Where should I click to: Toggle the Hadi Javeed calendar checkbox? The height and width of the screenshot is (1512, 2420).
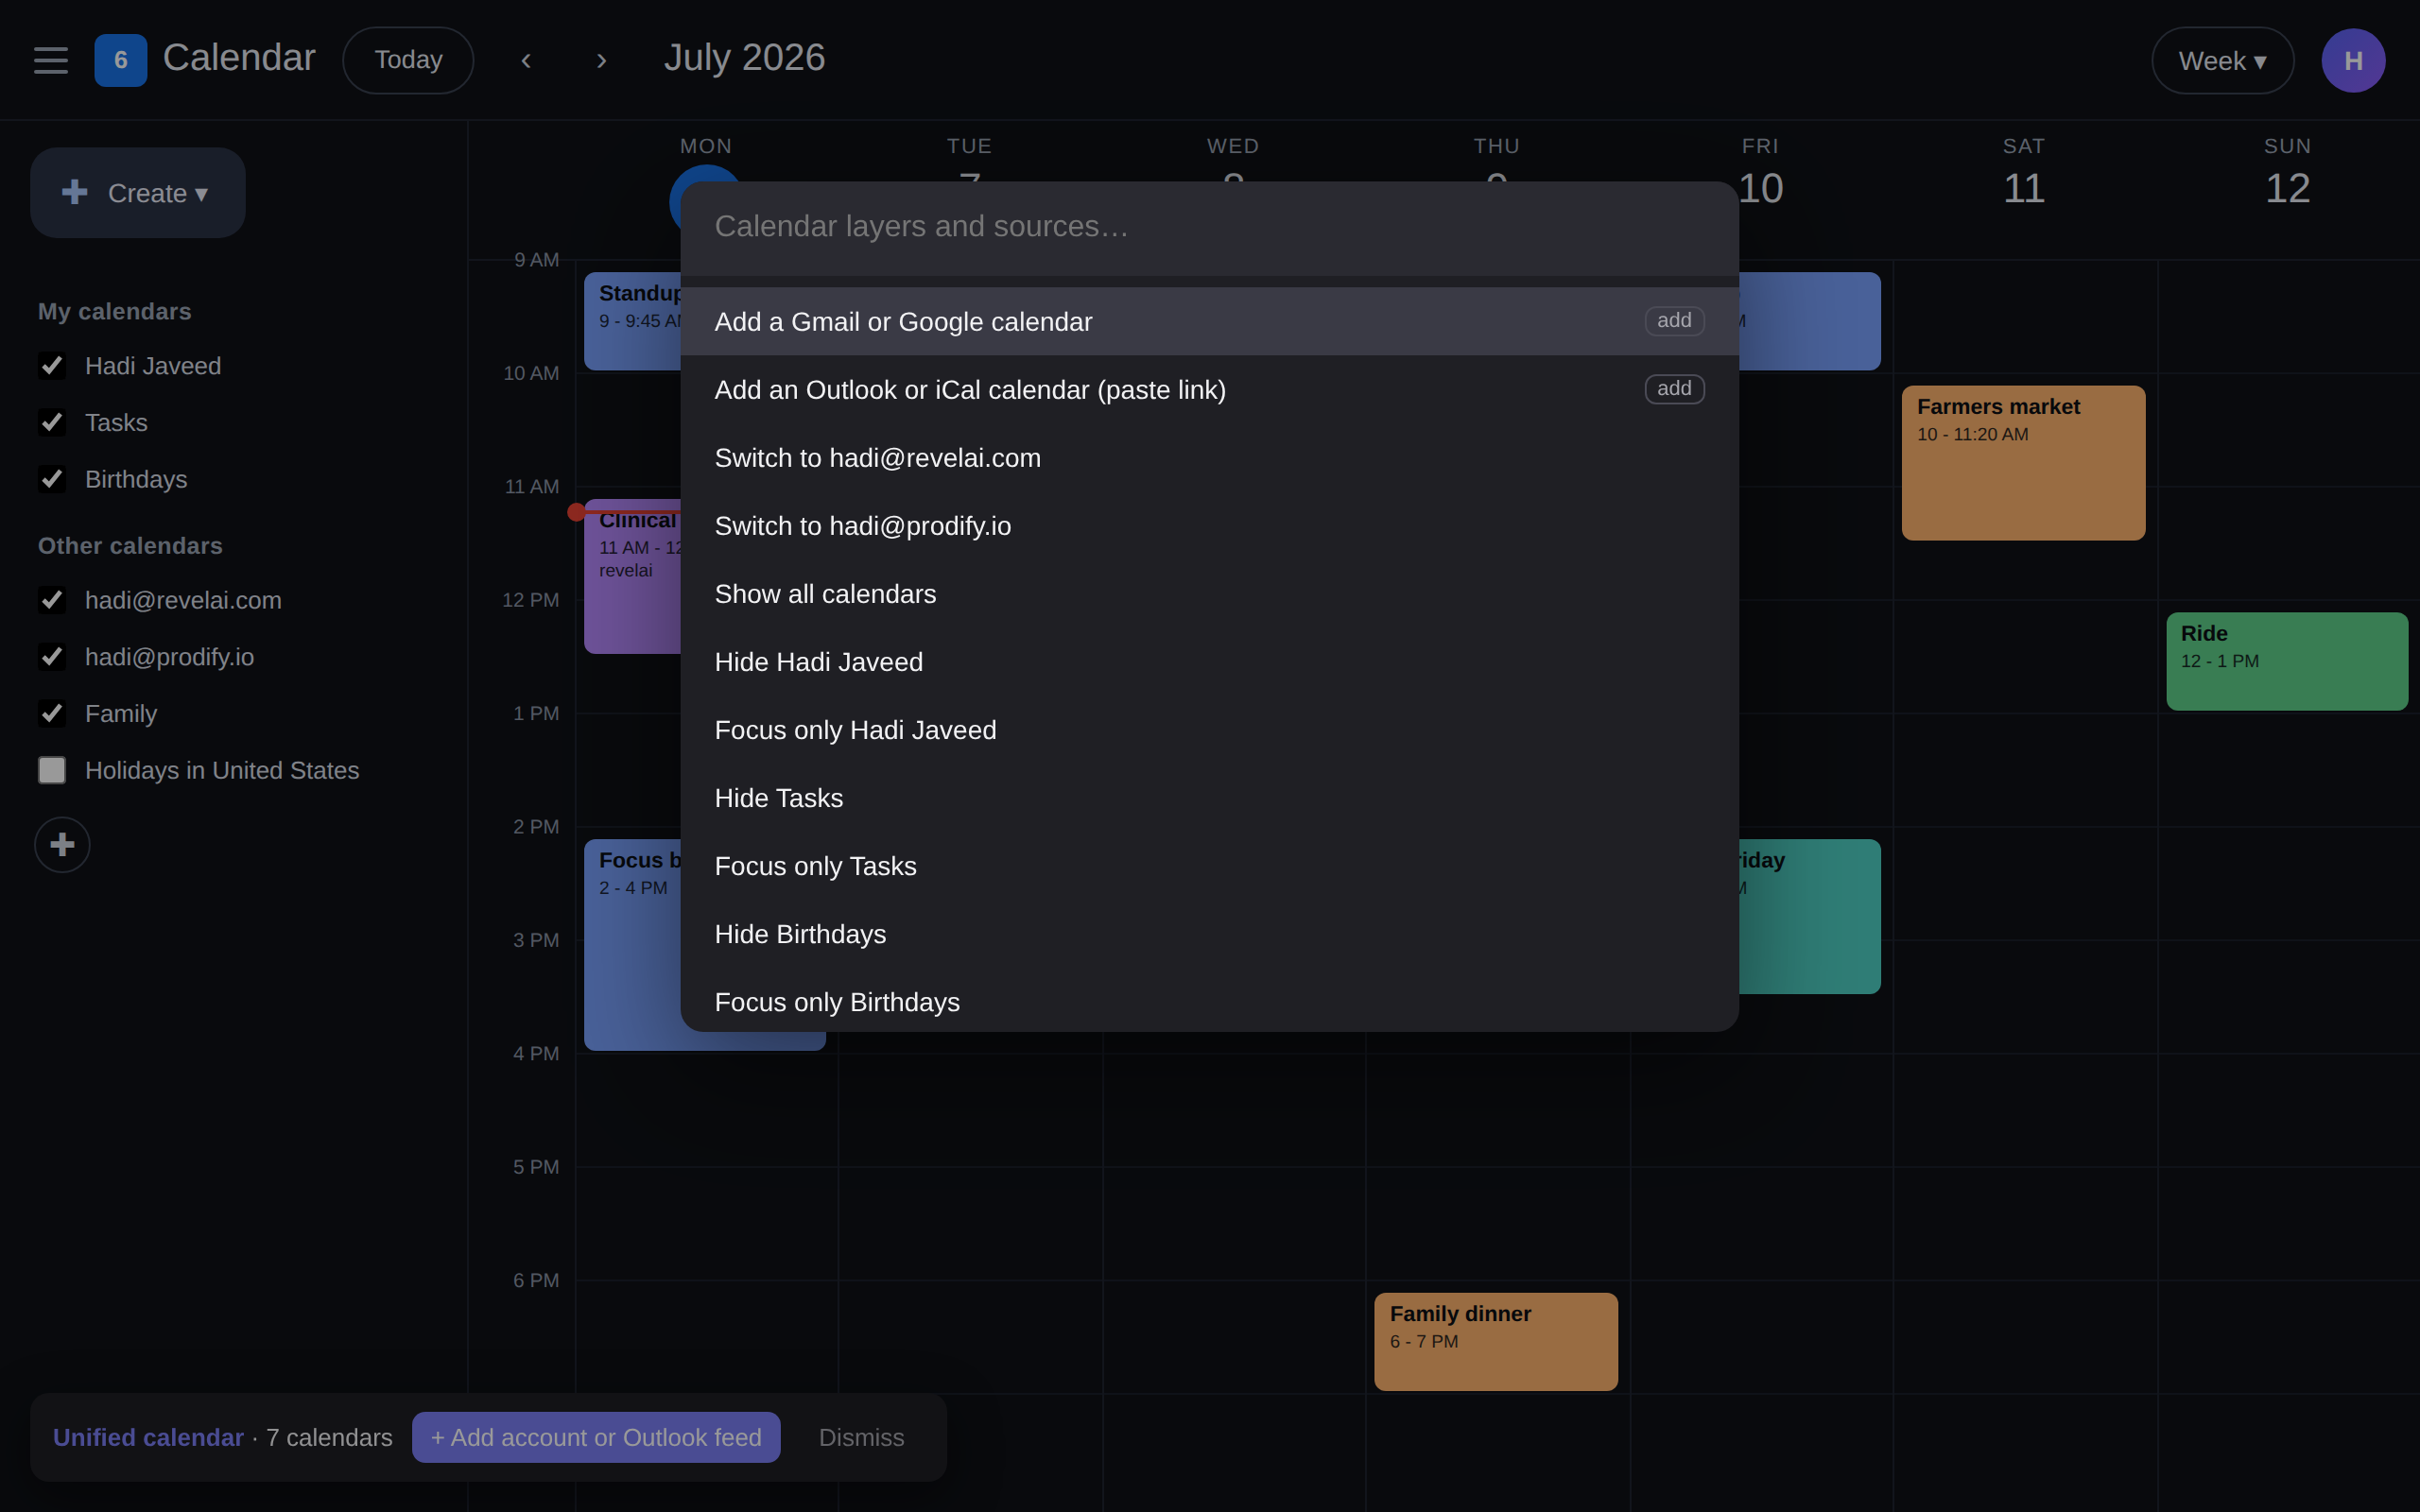coord(52,366)
